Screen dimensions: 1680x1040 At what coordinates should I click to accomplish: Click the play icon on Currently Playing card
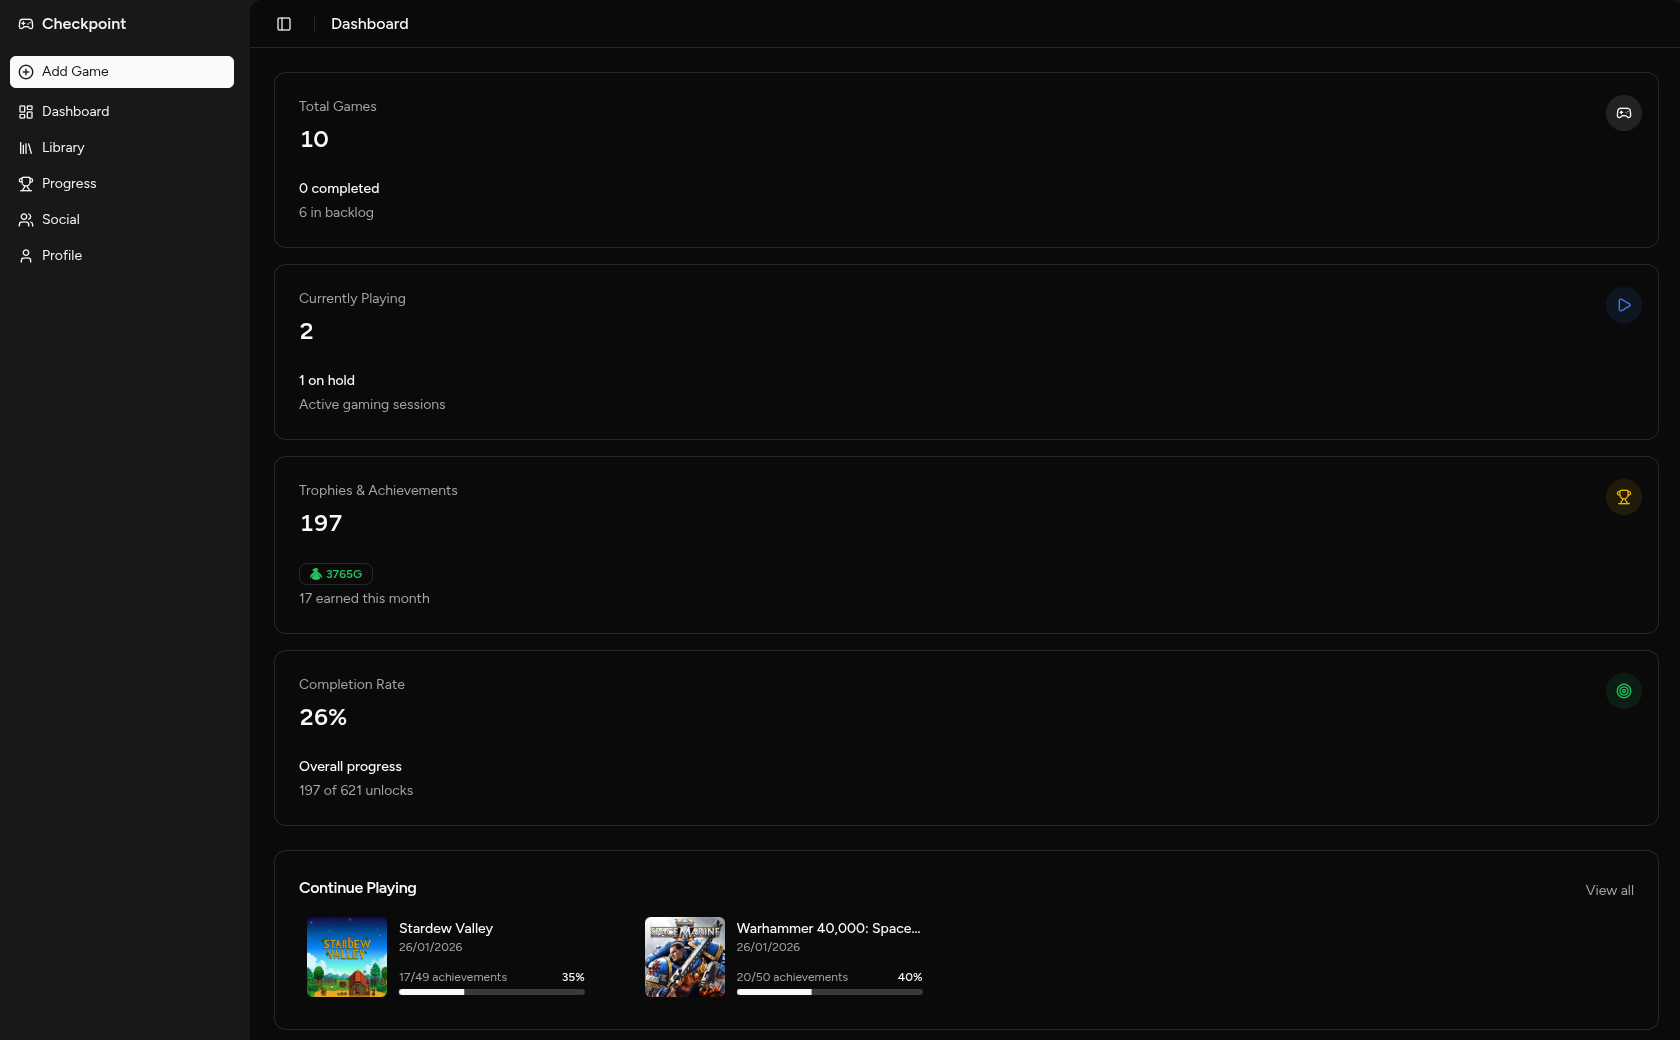click(x=1623, y=305)
